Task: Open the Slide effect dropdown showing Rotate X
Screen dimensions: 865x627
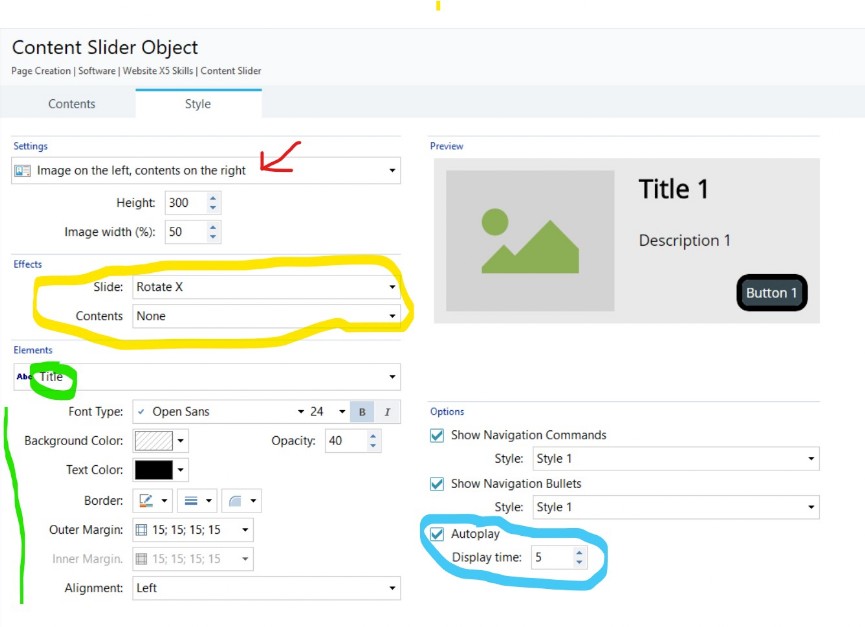Action: tap(266, 287)
